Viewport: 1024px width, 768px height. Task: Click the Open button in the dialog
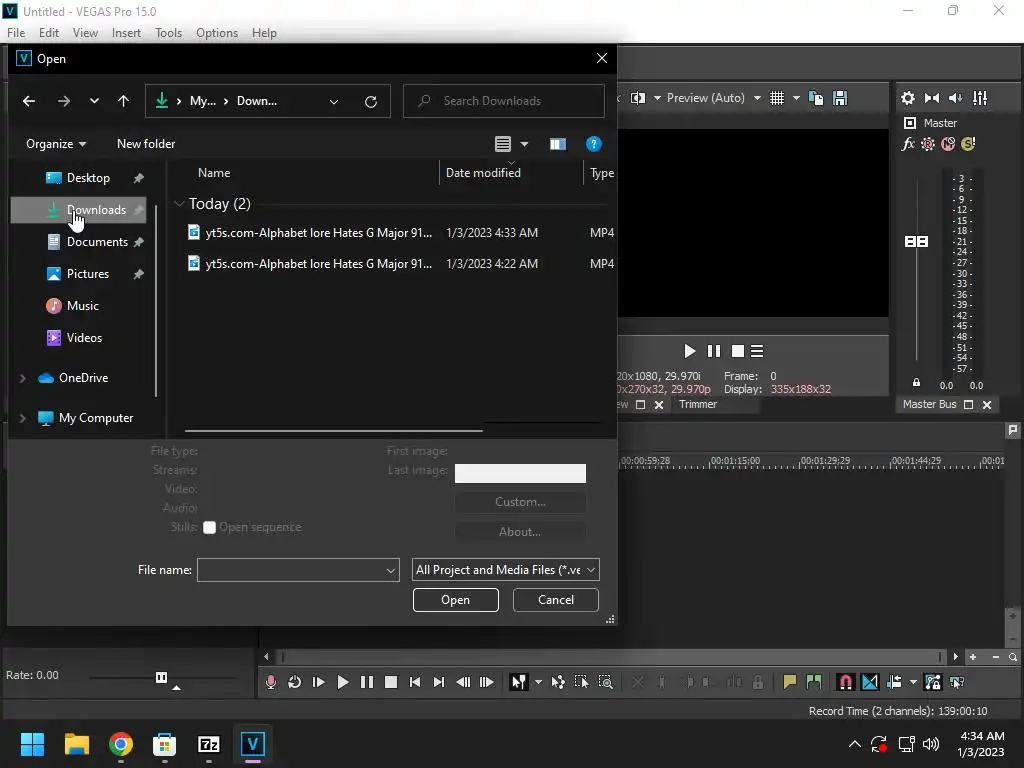tap(455, 600)
